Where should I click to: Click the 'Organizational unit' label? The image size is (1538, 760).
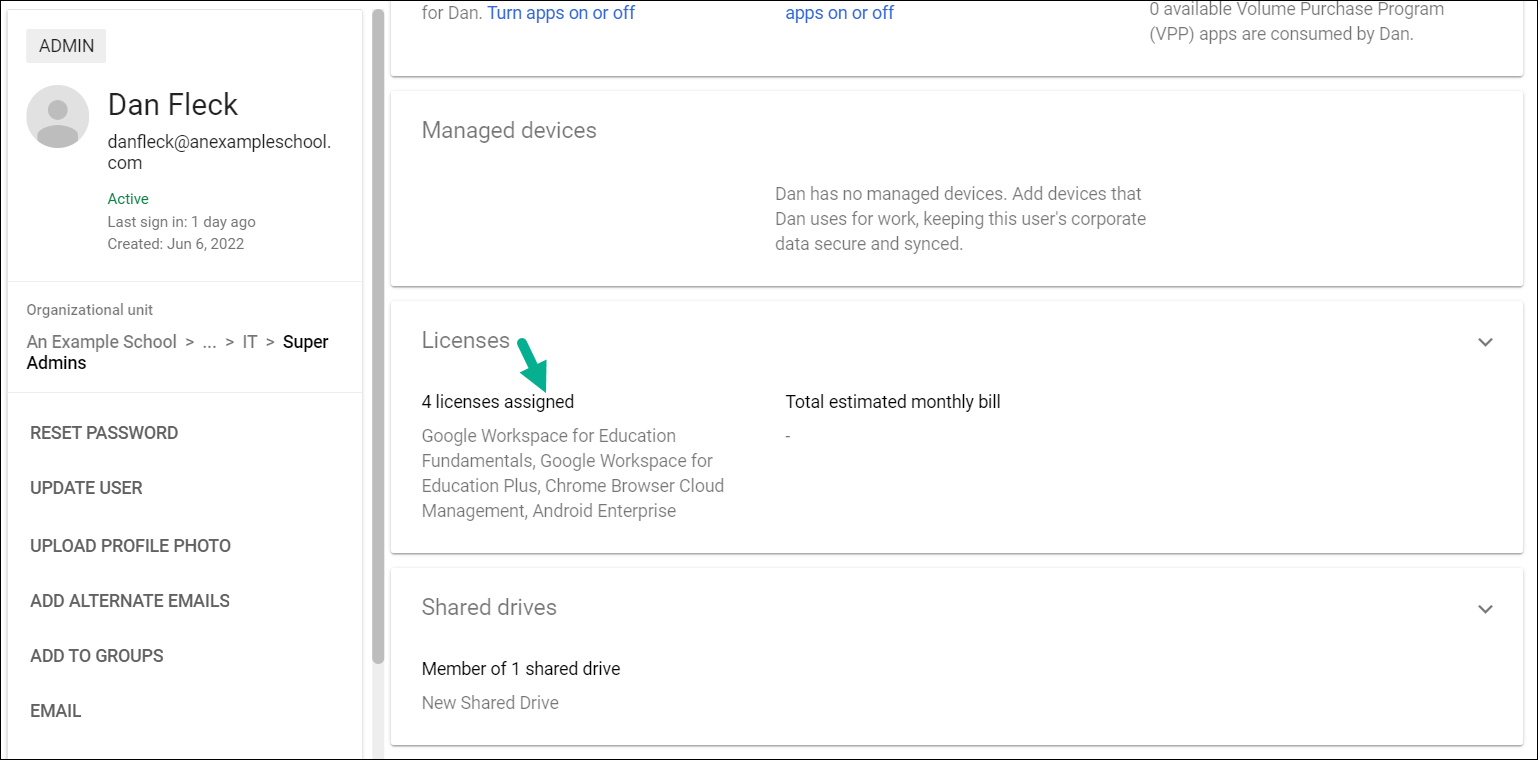pos(90,310)
